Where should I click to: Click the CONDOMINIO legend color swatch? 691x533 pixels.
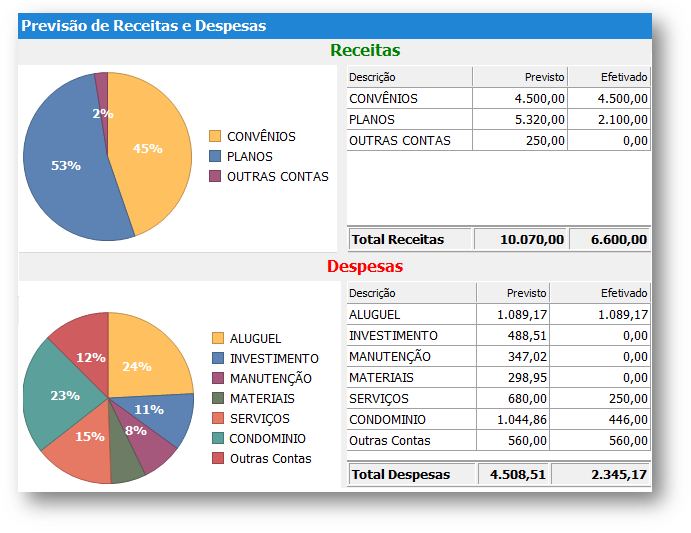pos(217,439)
